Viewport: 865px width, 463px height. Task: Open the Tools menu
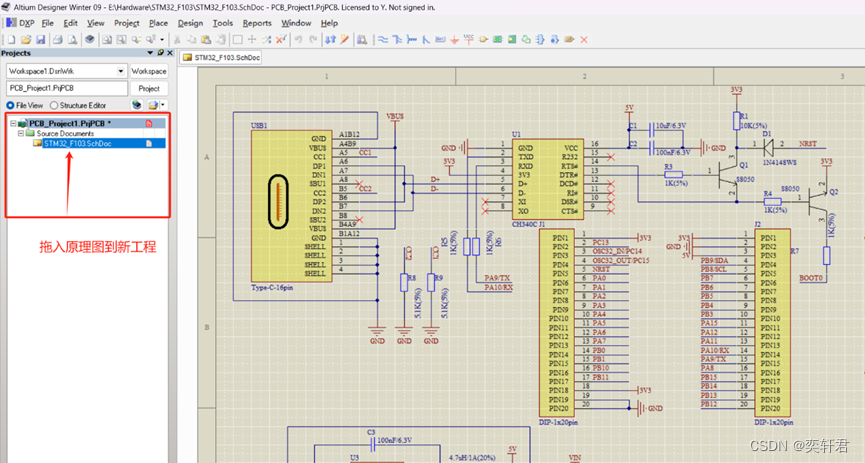223,23
